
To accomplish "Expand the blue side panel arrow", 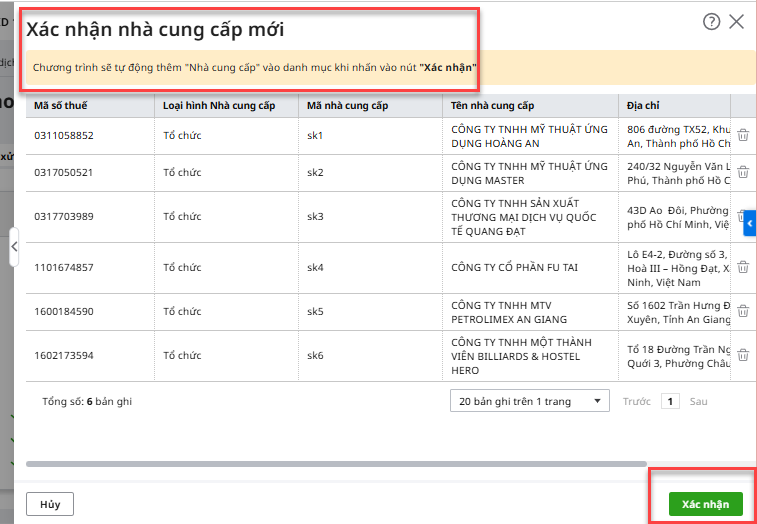I will tap(750, 225).
